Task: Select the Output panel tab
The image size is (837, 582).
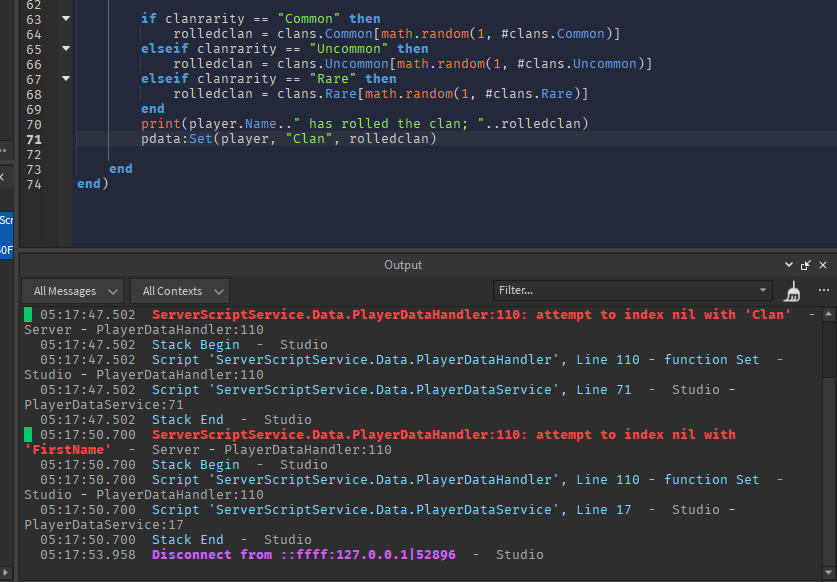Action: 402,264
